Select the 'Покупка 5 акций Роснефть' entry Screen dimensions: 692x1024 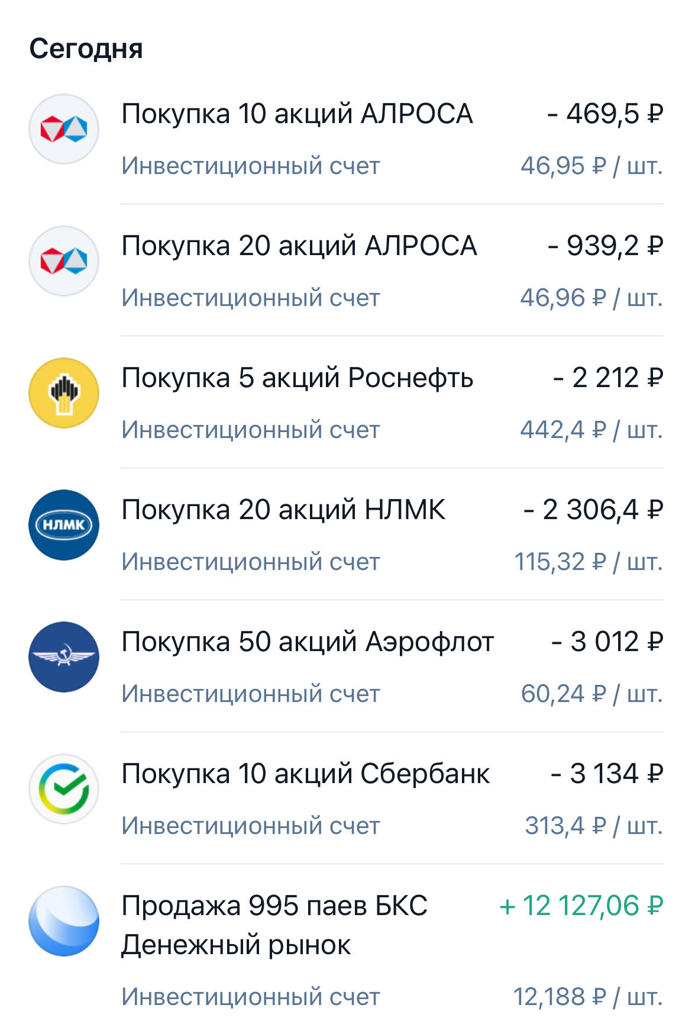click(297, 378)
